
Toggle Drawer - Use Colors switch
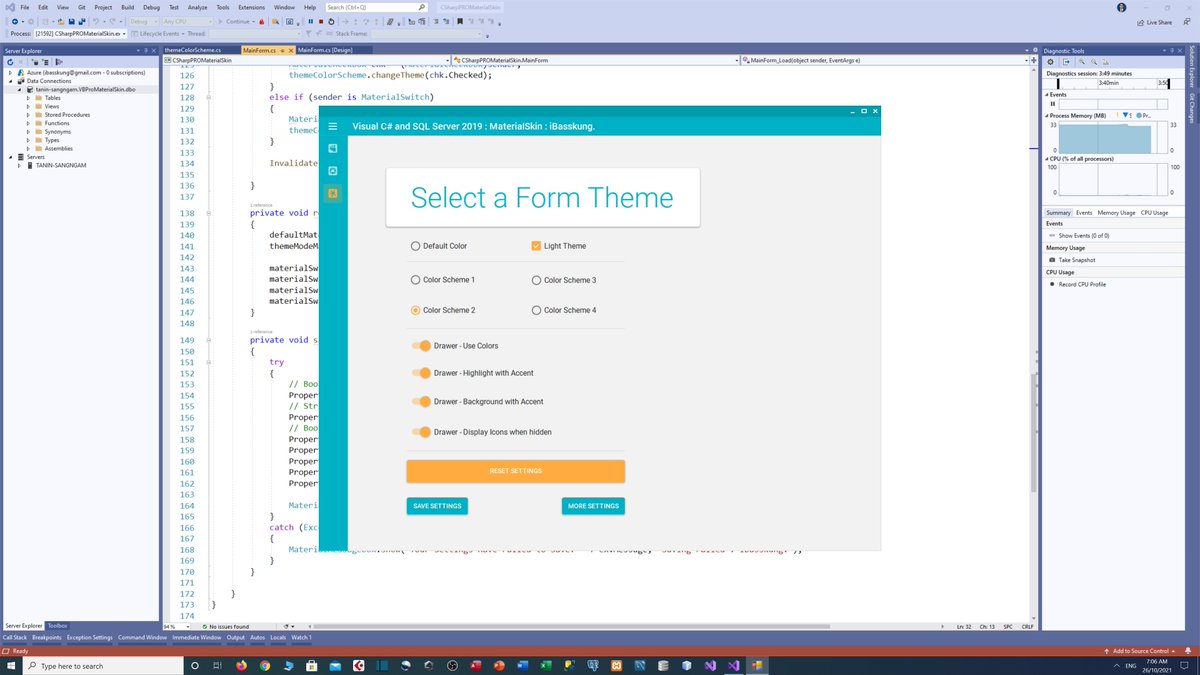[x=420, y=346]
